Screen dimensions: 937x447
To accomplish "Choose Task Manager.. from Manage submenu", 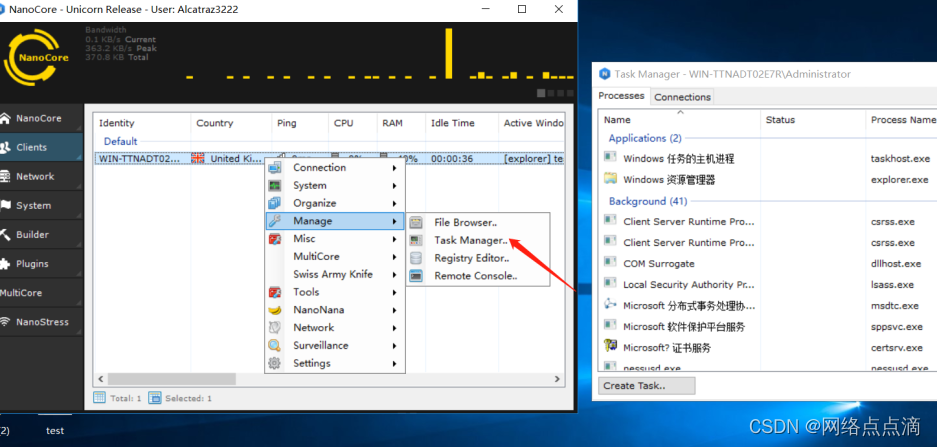I will point(477,240).
